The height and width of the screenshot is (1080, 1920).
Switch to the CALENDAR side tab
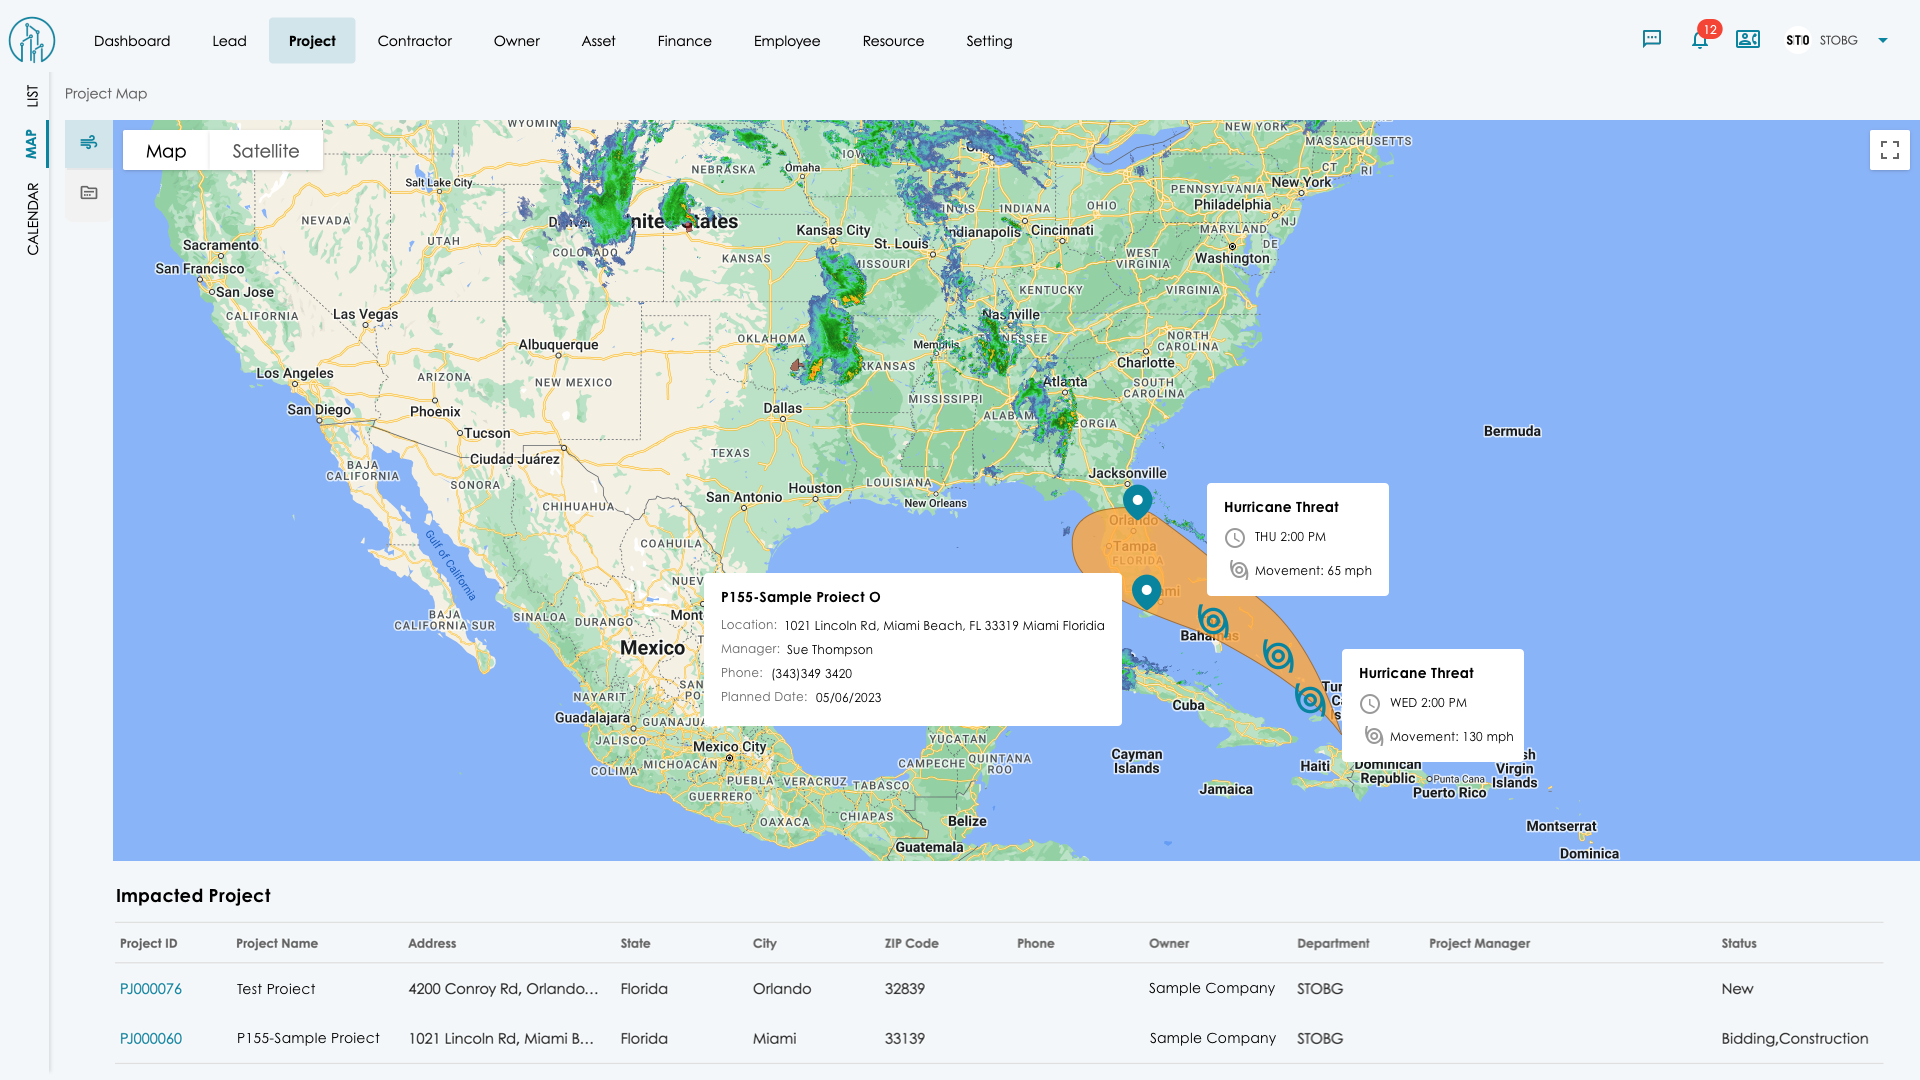[x=33, y=218]
